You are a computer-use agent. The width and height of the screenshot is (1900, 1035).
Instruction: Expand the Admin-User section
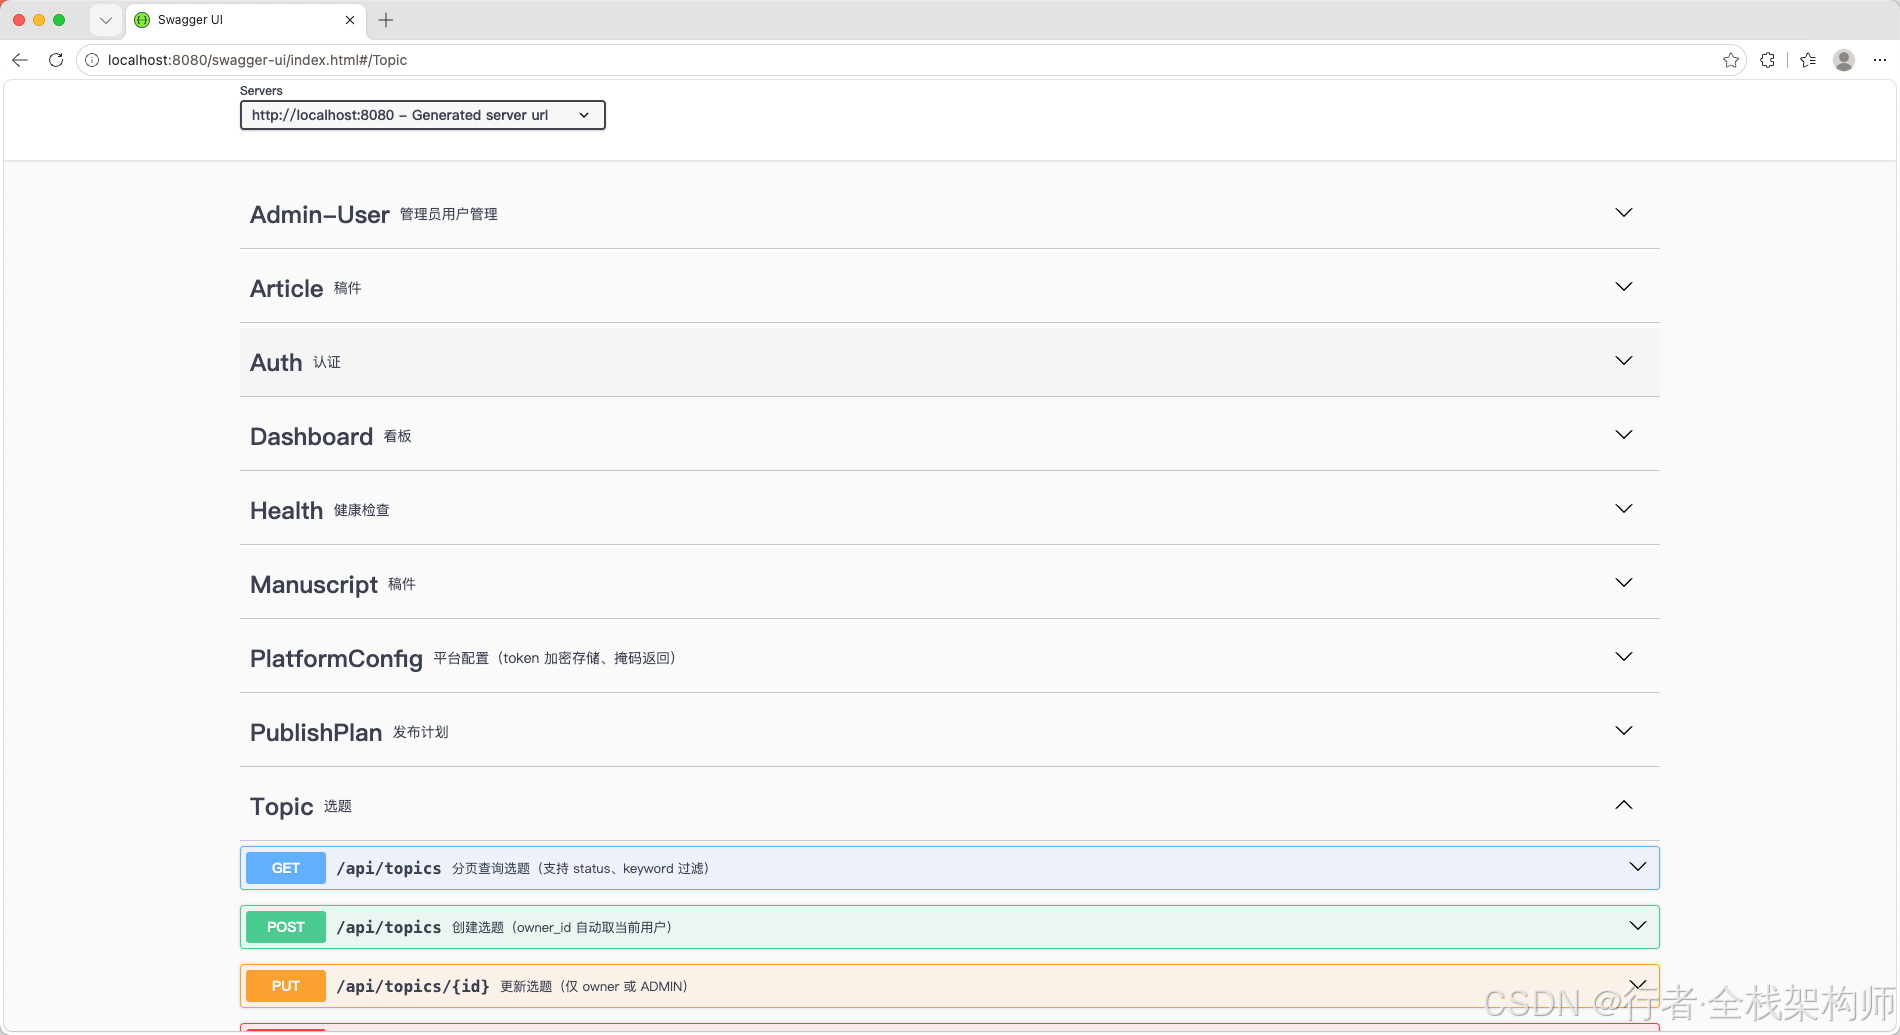click(949, 213)
